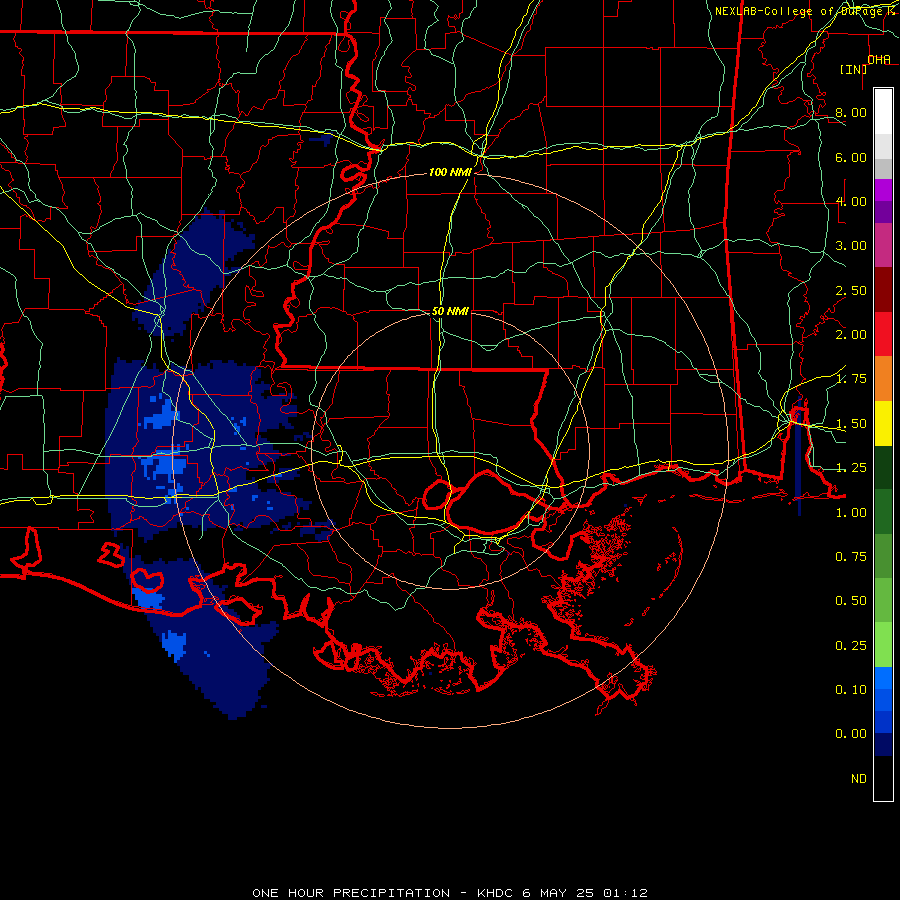
Task: Select the 1.75 legend value
Action: [x=851, y=379]
